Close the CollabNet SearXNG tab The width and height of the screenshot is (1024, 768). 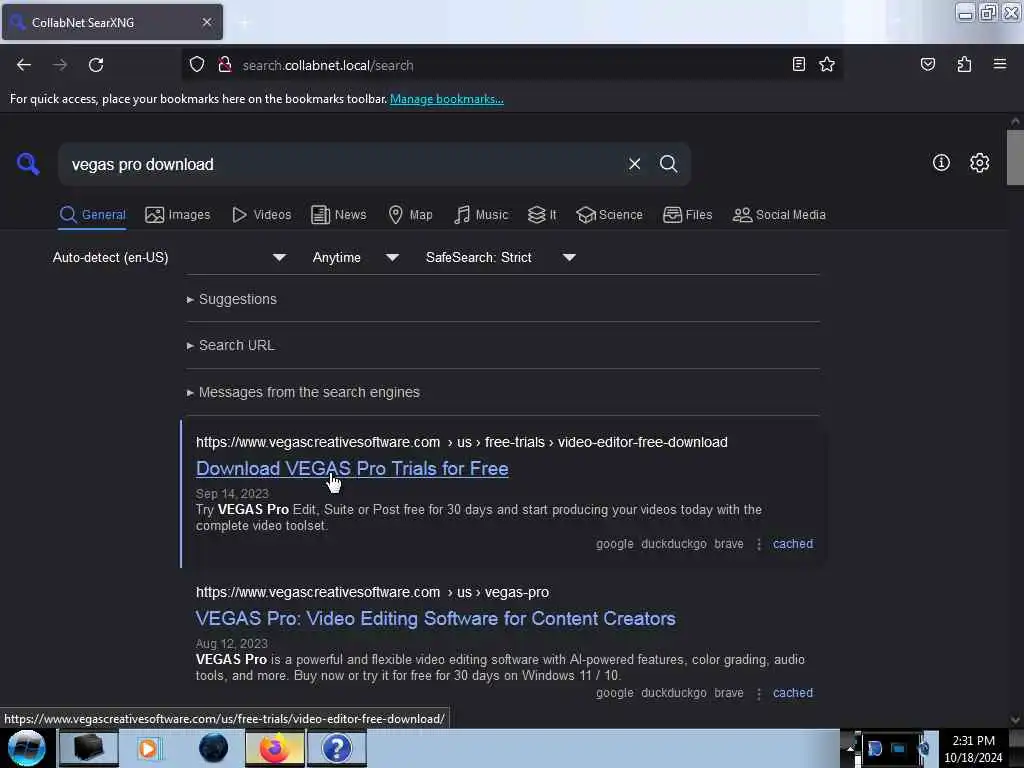pyautogui.click(x=207, y=22)
